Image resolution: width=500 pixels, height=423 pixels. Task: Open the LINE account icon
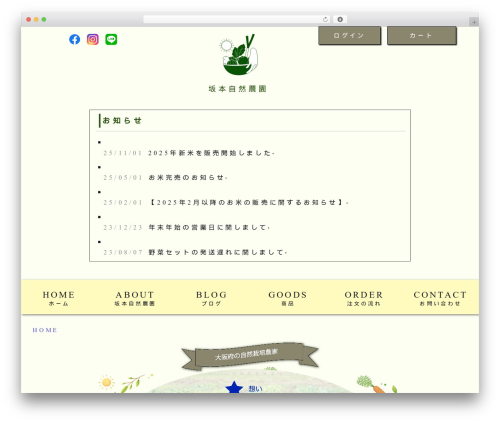click(x=111, y=39)
